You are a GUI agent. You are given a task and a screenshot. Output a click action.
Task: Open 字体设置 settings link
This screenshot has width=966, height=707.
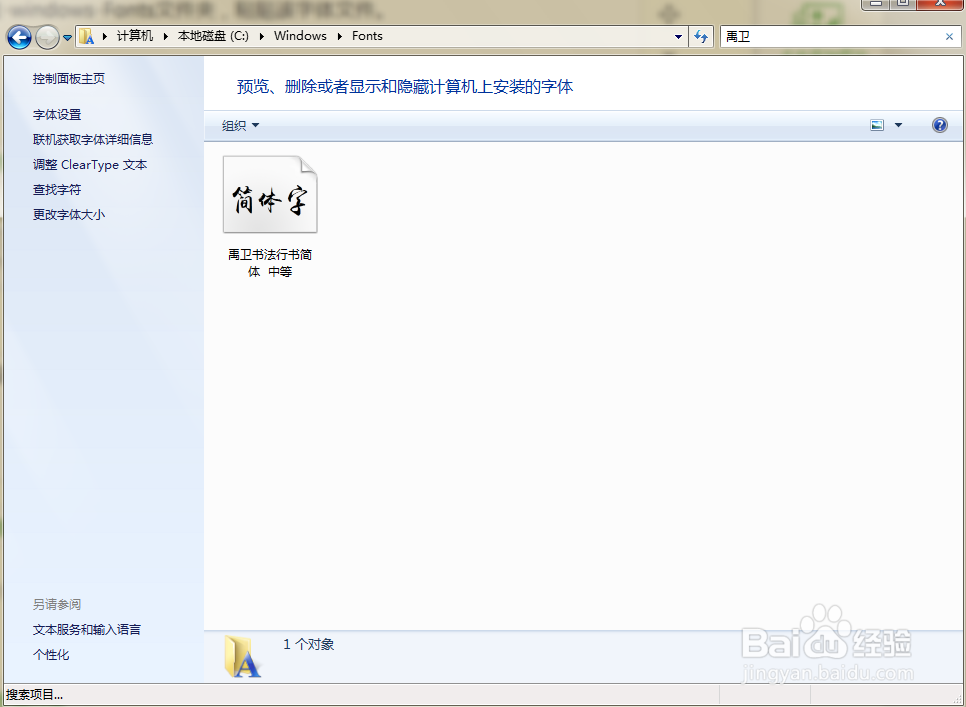56,114
